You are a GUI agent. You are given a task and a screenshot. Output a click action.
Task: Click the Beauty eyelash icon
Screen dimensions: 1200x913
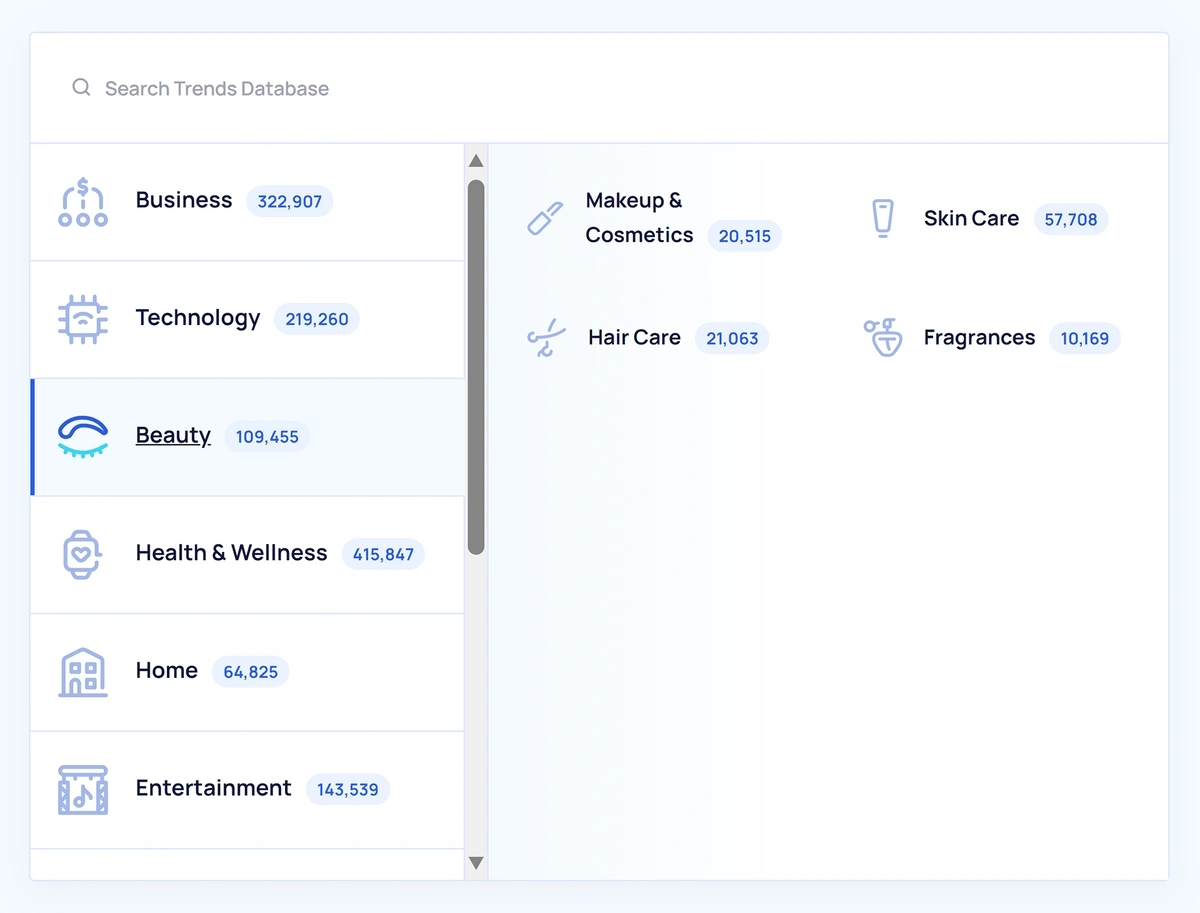coord(83,437)
